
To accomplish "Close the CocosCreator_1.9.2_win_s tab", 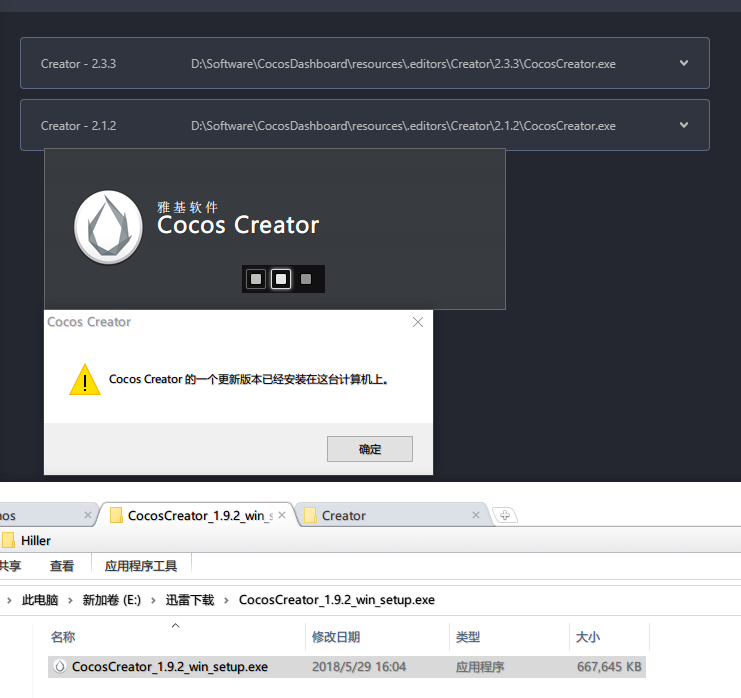I will click(x=282, y=515).
